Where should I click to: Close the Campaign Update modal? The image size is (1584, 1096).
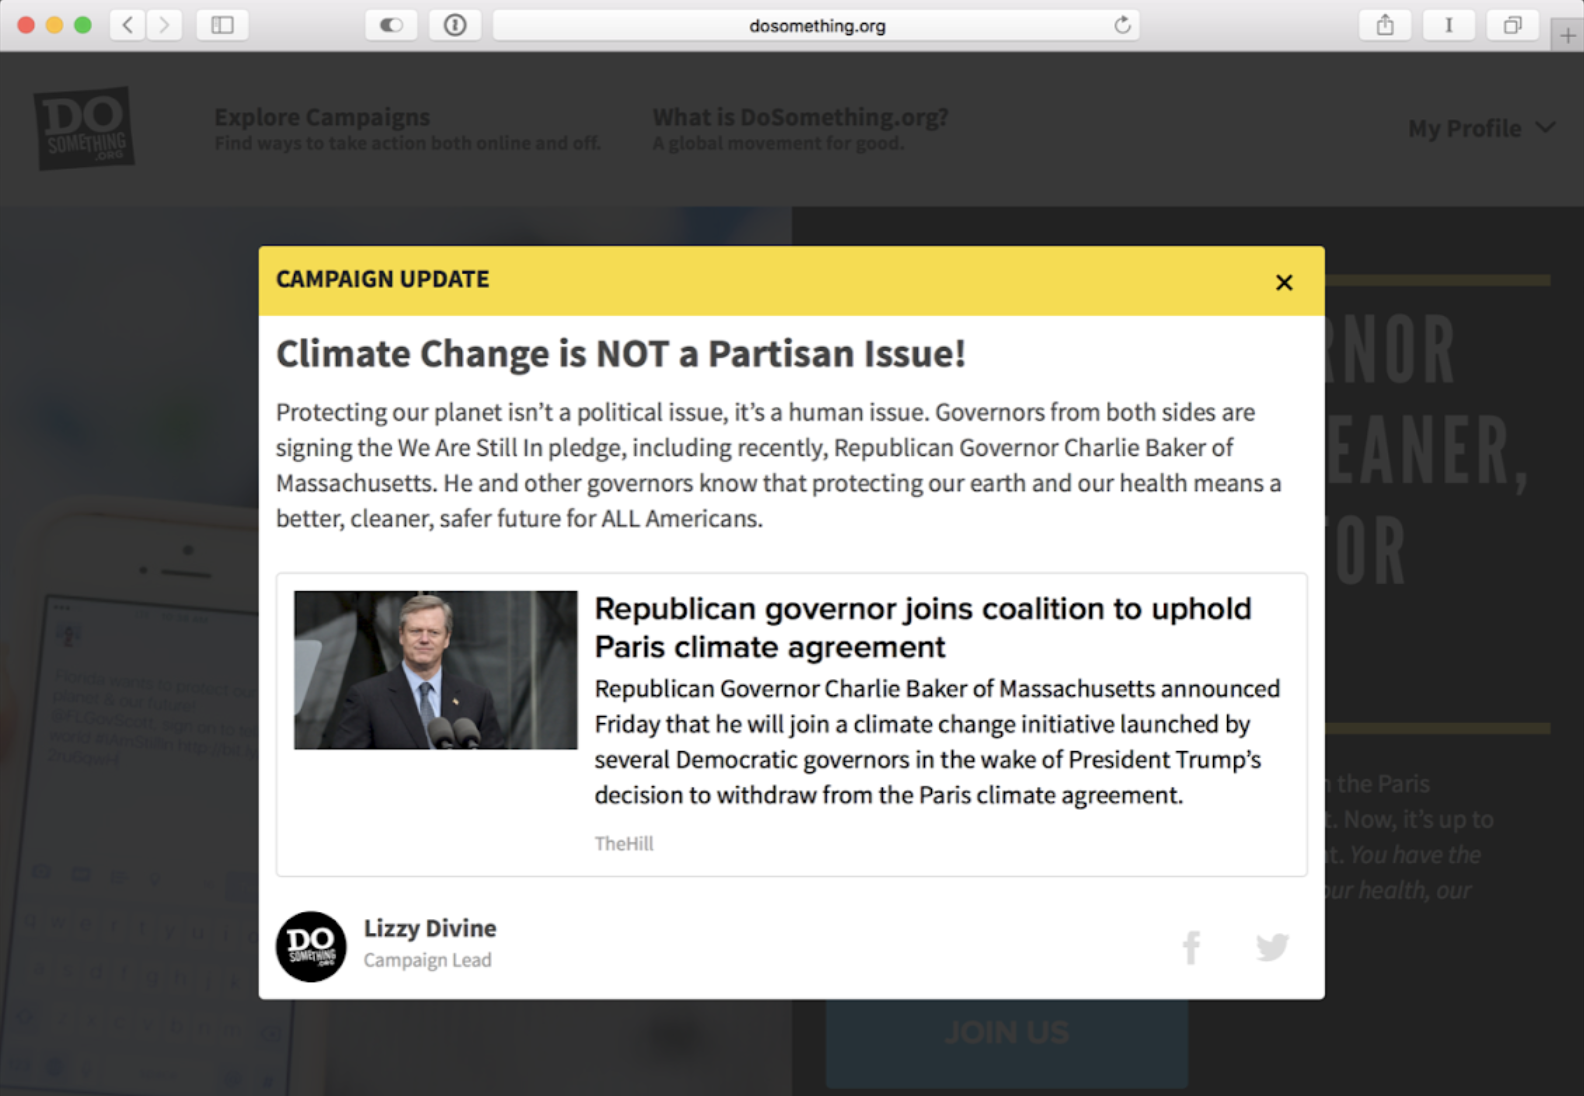tap(1284, 282)
